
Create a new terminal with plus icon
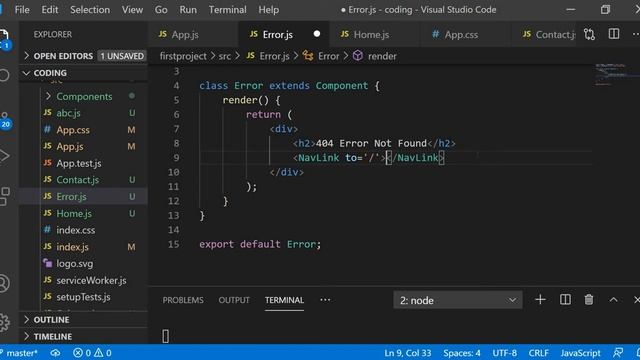540,300
